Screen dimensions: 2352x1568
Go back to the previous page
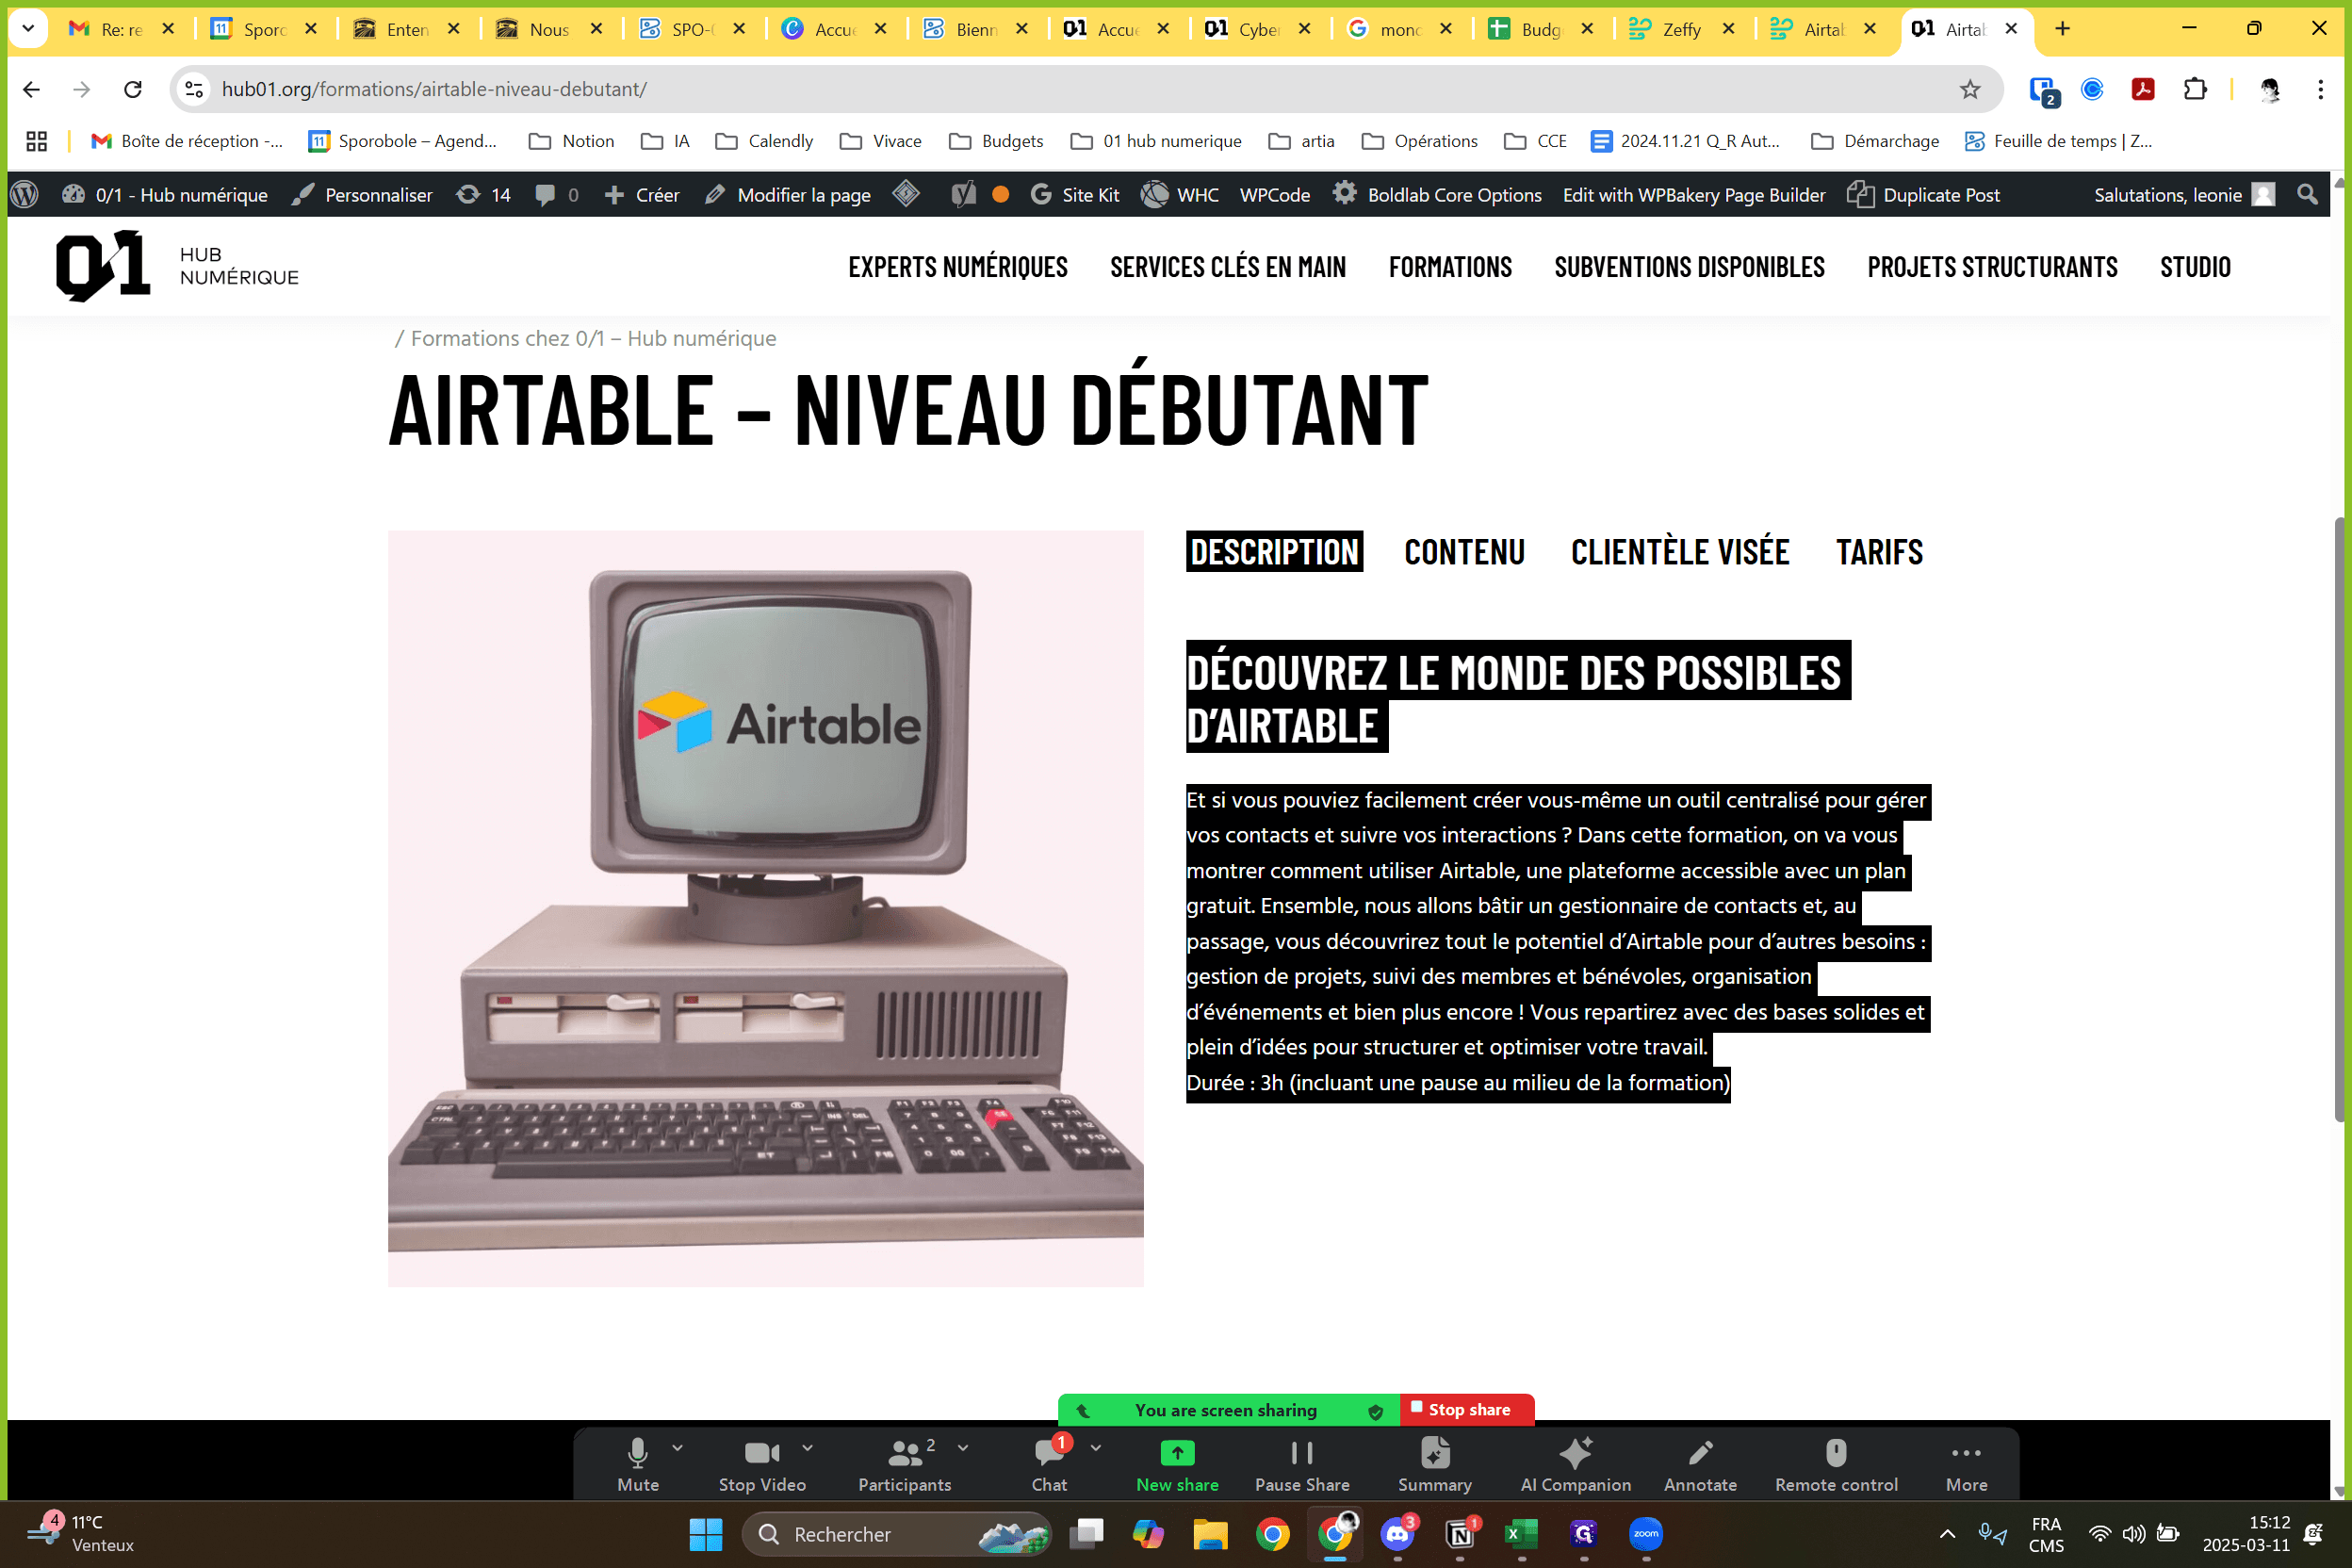coord(32,89)
